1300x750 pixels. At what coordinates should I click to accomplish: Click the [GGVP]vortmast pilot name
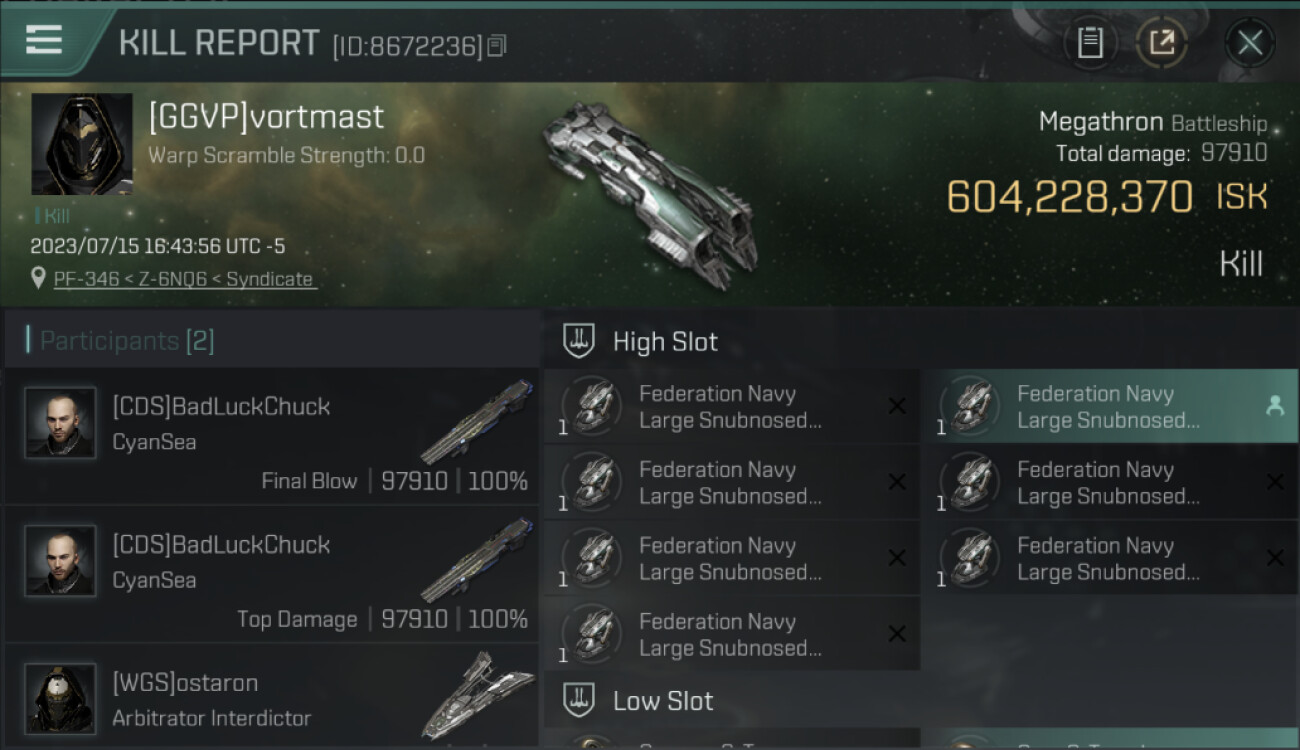266,117
